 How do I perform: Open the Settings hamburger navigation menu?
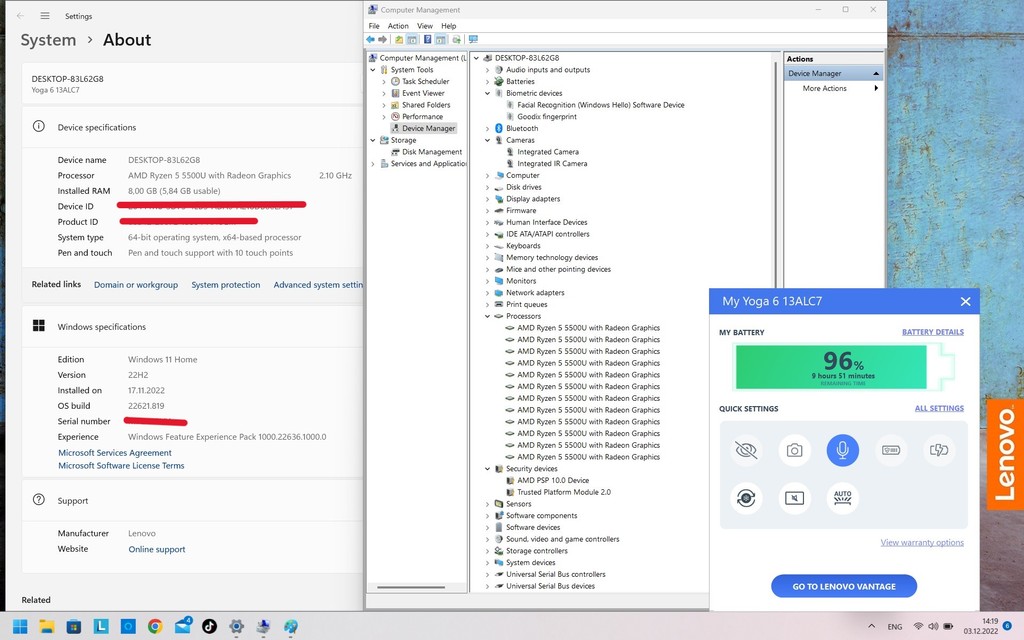click(x=45, y=16)
